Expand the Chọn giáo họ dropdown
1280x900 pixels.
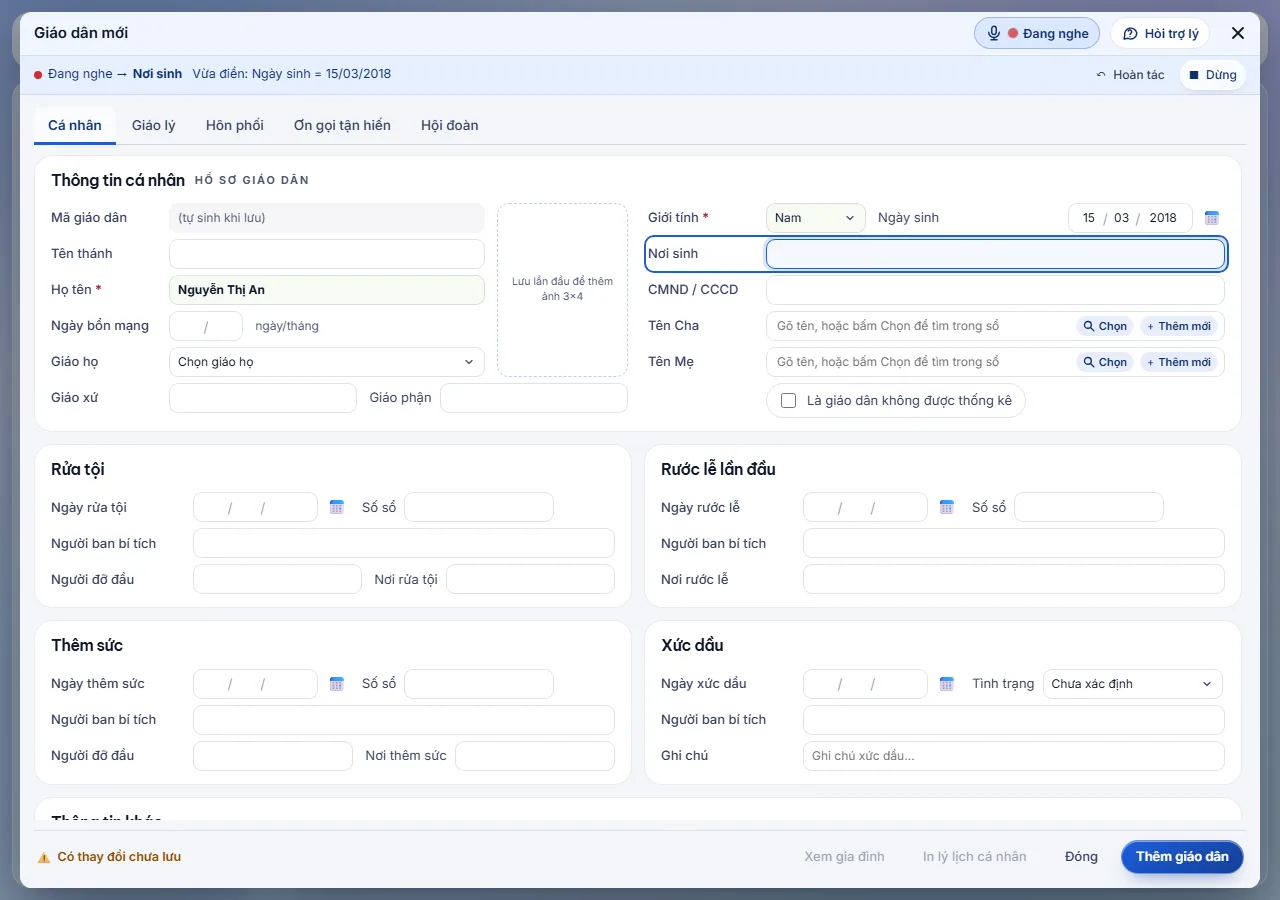point(327,362)
